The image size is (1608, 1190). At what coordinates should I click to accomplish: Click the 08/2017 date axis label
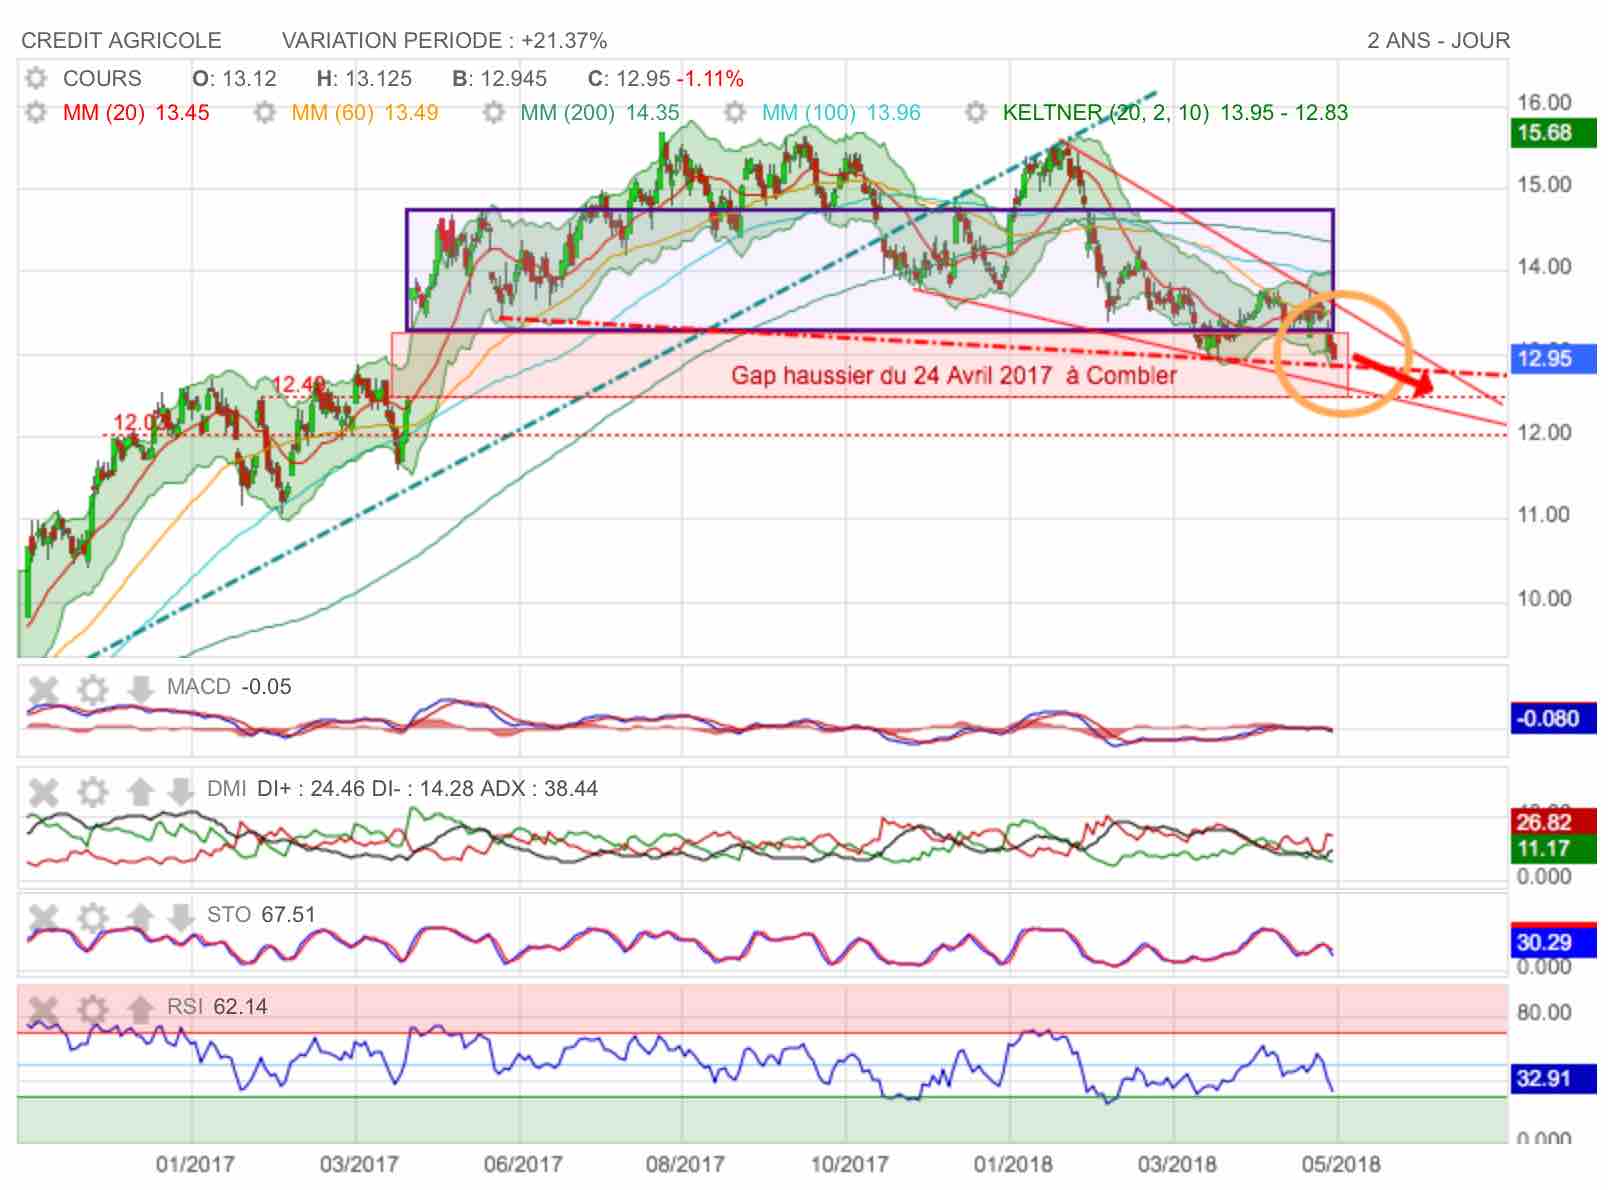685,1164
